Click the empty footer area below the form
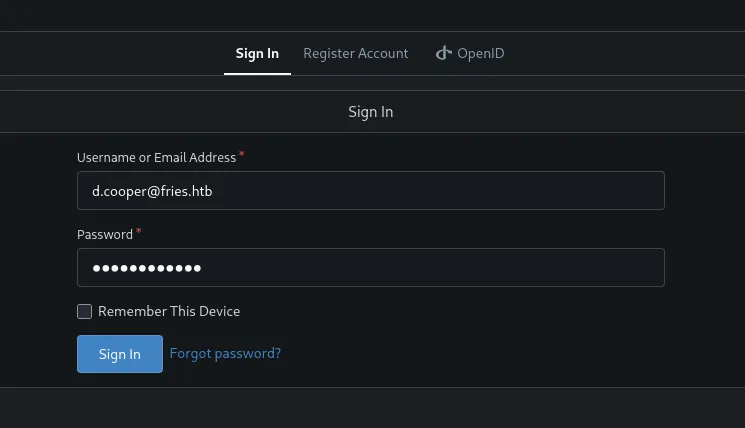Image resolution: width=745 pixels, height=428 pixels. click(x=372, y=408)
